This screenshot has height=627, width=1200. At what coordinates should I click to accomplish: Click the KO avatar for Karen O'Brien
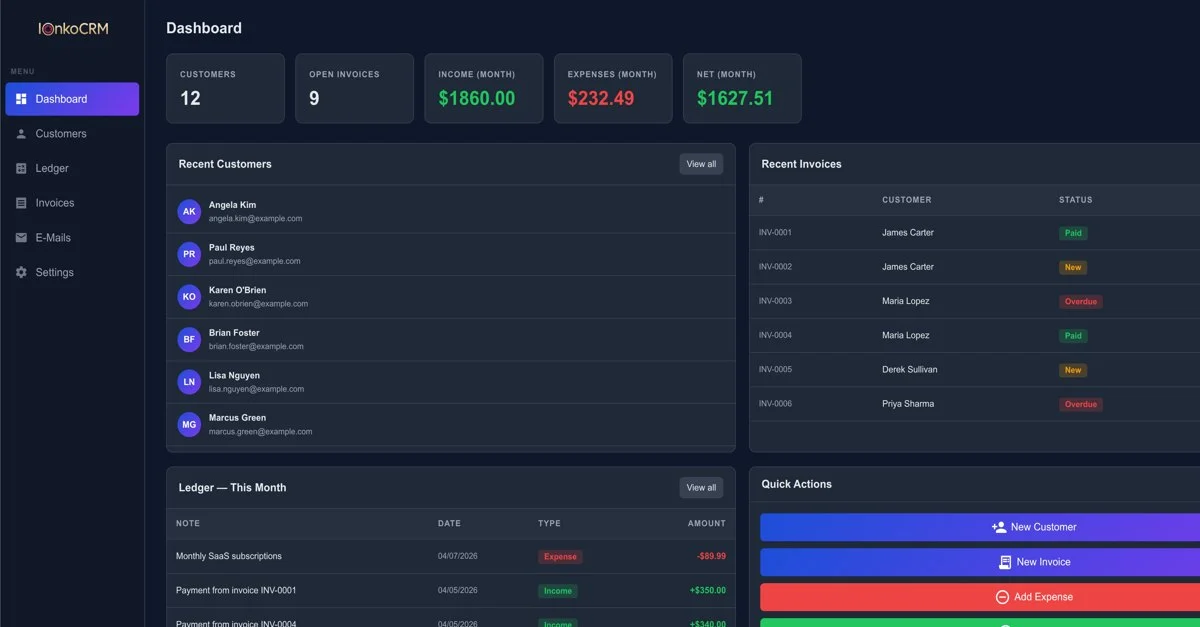[189, 297]
